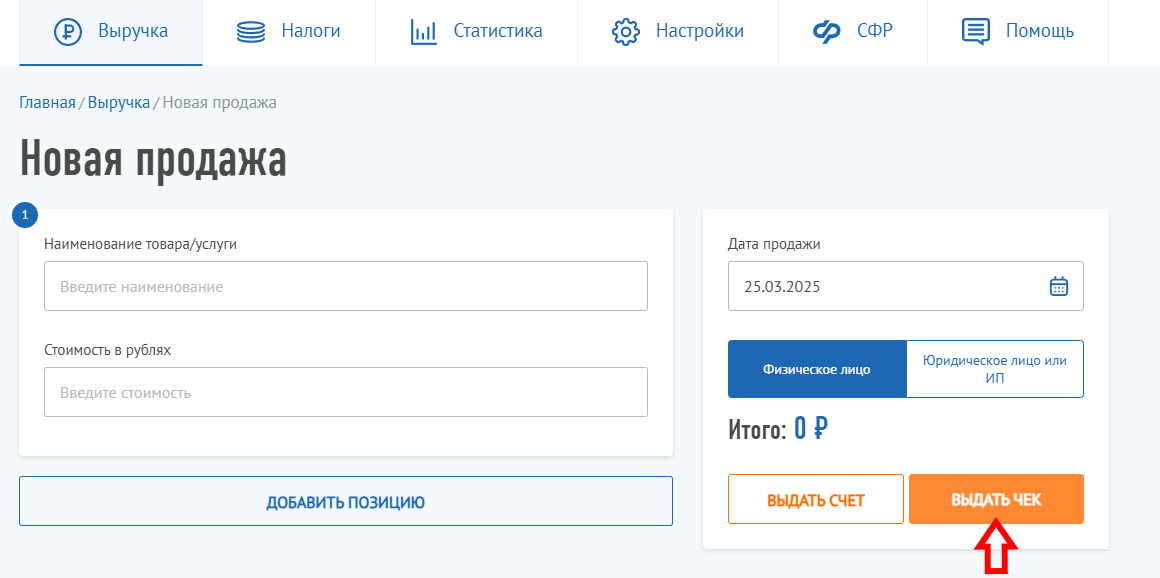The image size is (1160, 578).
Task: Click the coins stack icon for Налоги
Action: pyautogui.click(x=251, y=31)
